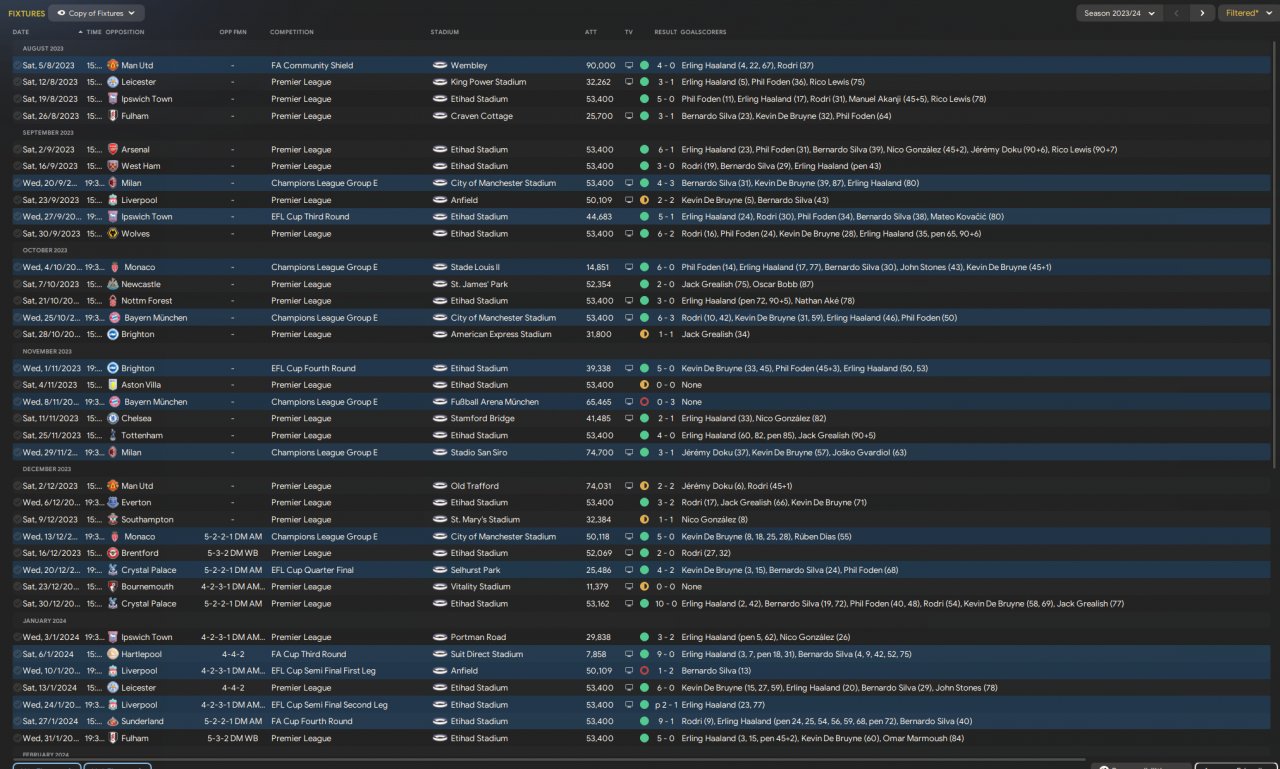Click the red loss indicator for the 0 - 3 Bayern result
Viewport: 1280px width, 769px height.
(644, 402)
